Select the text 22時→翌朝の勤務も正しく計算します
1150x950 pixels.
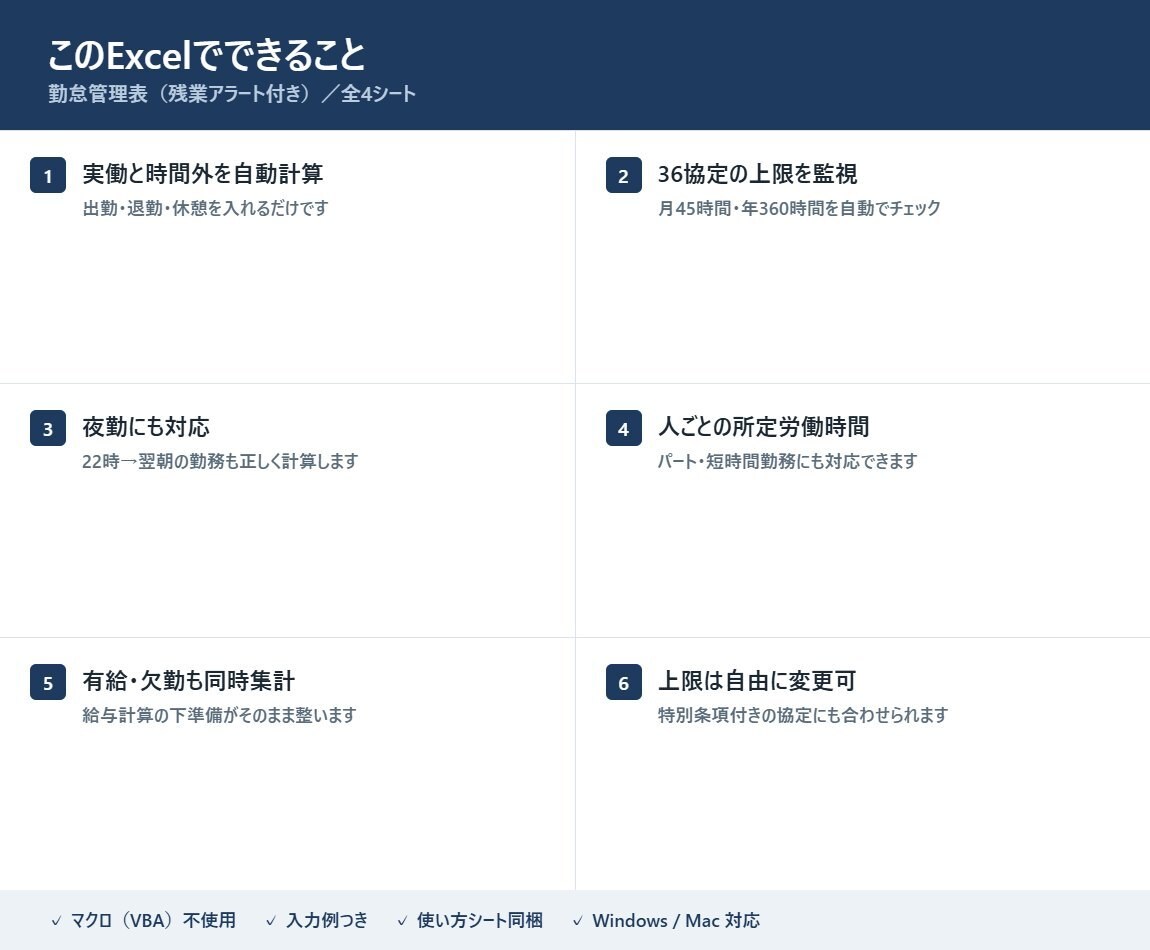point(220,461)
